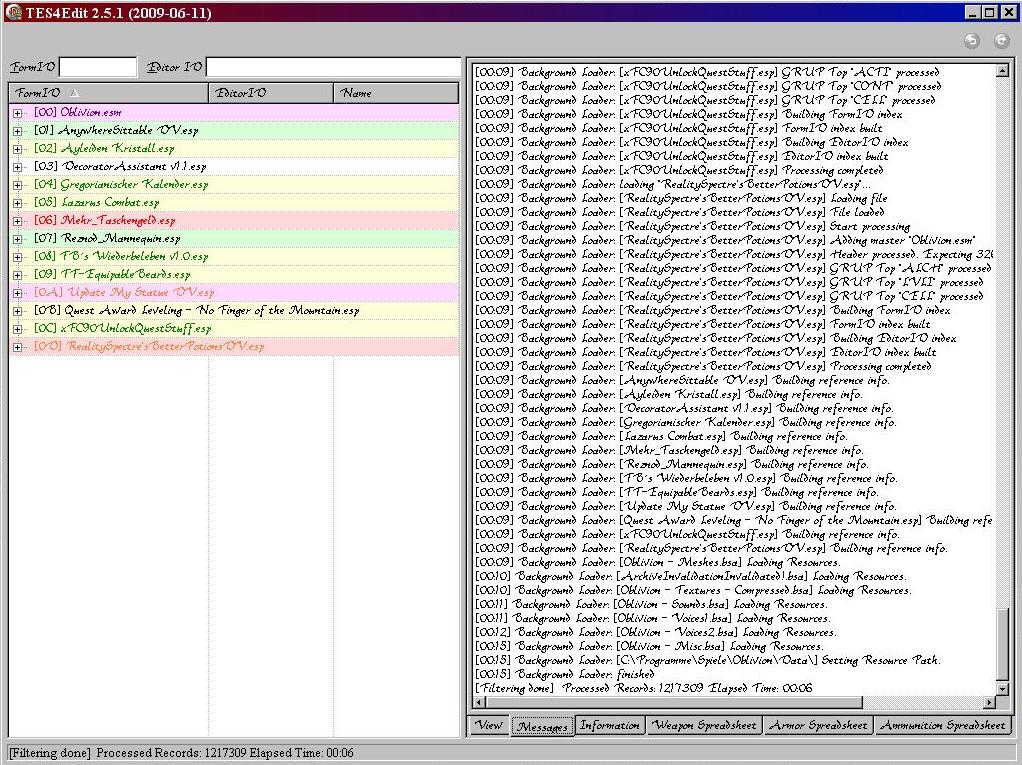Screen dimensions: 1022x765
Task: Open the Information tab
Action: click(x=609, y=726)
